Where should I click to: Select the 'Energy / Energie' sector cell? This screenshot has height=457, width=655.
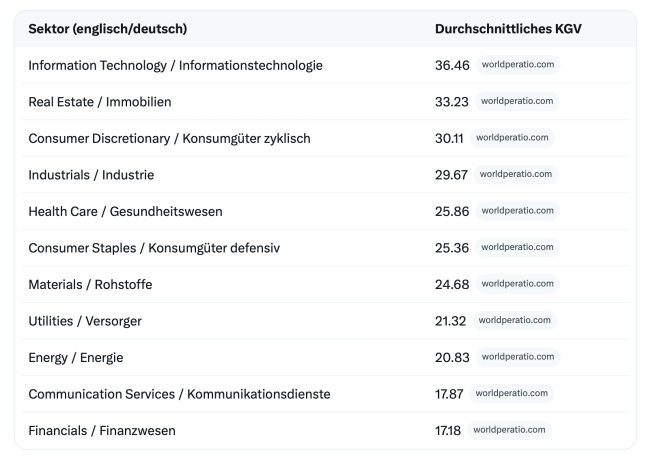76,357
